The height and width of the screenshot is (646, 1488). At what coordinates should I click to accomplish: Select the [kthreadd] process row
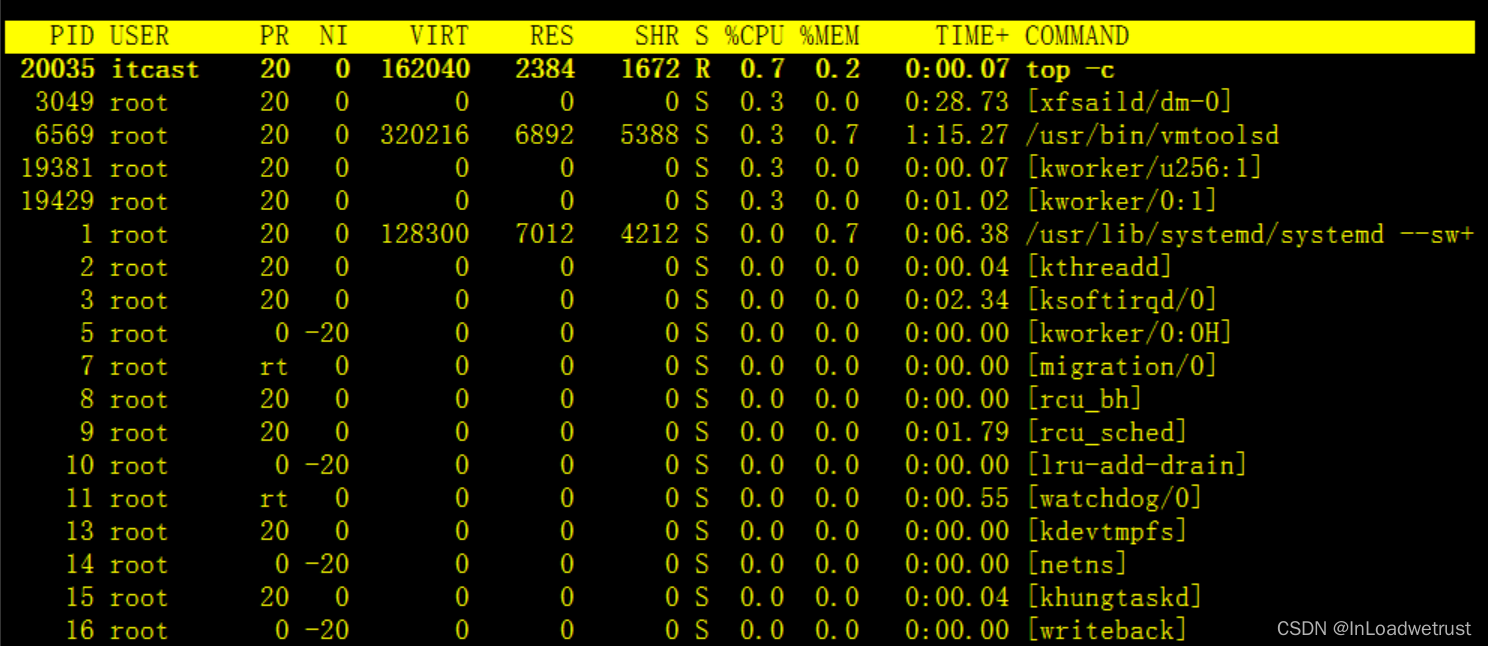(x=740, y=267)
